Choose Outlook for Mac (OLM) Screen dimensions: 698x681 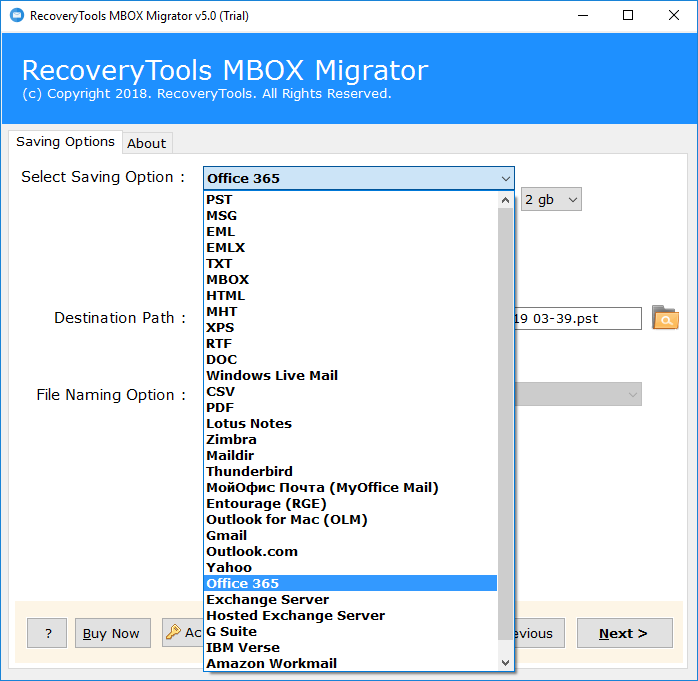(350, 519)
